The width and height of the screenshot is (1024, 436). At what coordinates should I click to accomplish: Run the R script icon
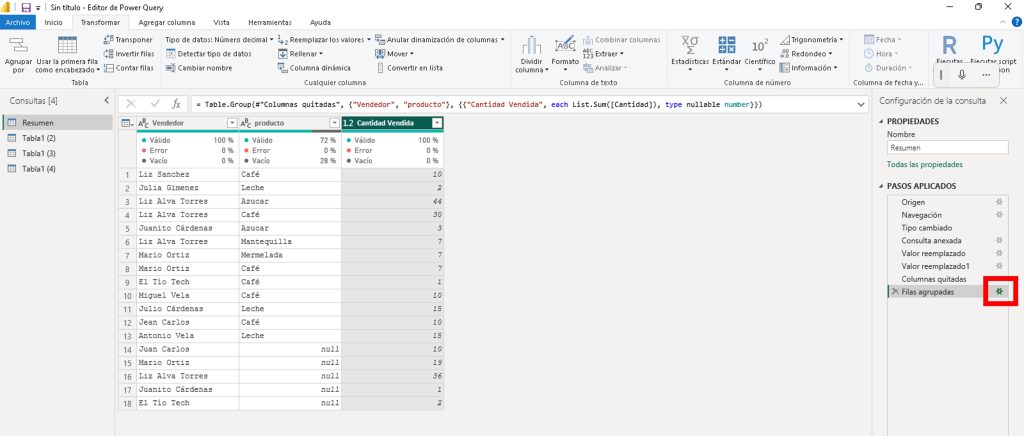pos(949,45)
